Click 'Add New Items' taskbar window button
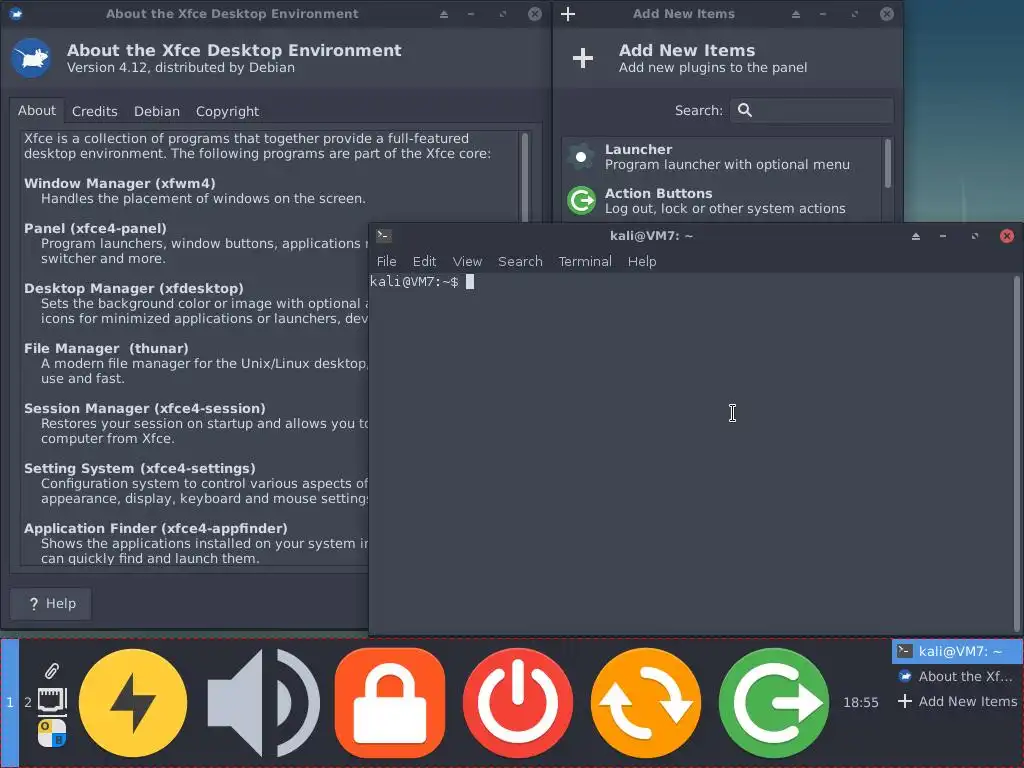Image resolution: width=1024 pixels, height=768 pixels. pos(957,701)
